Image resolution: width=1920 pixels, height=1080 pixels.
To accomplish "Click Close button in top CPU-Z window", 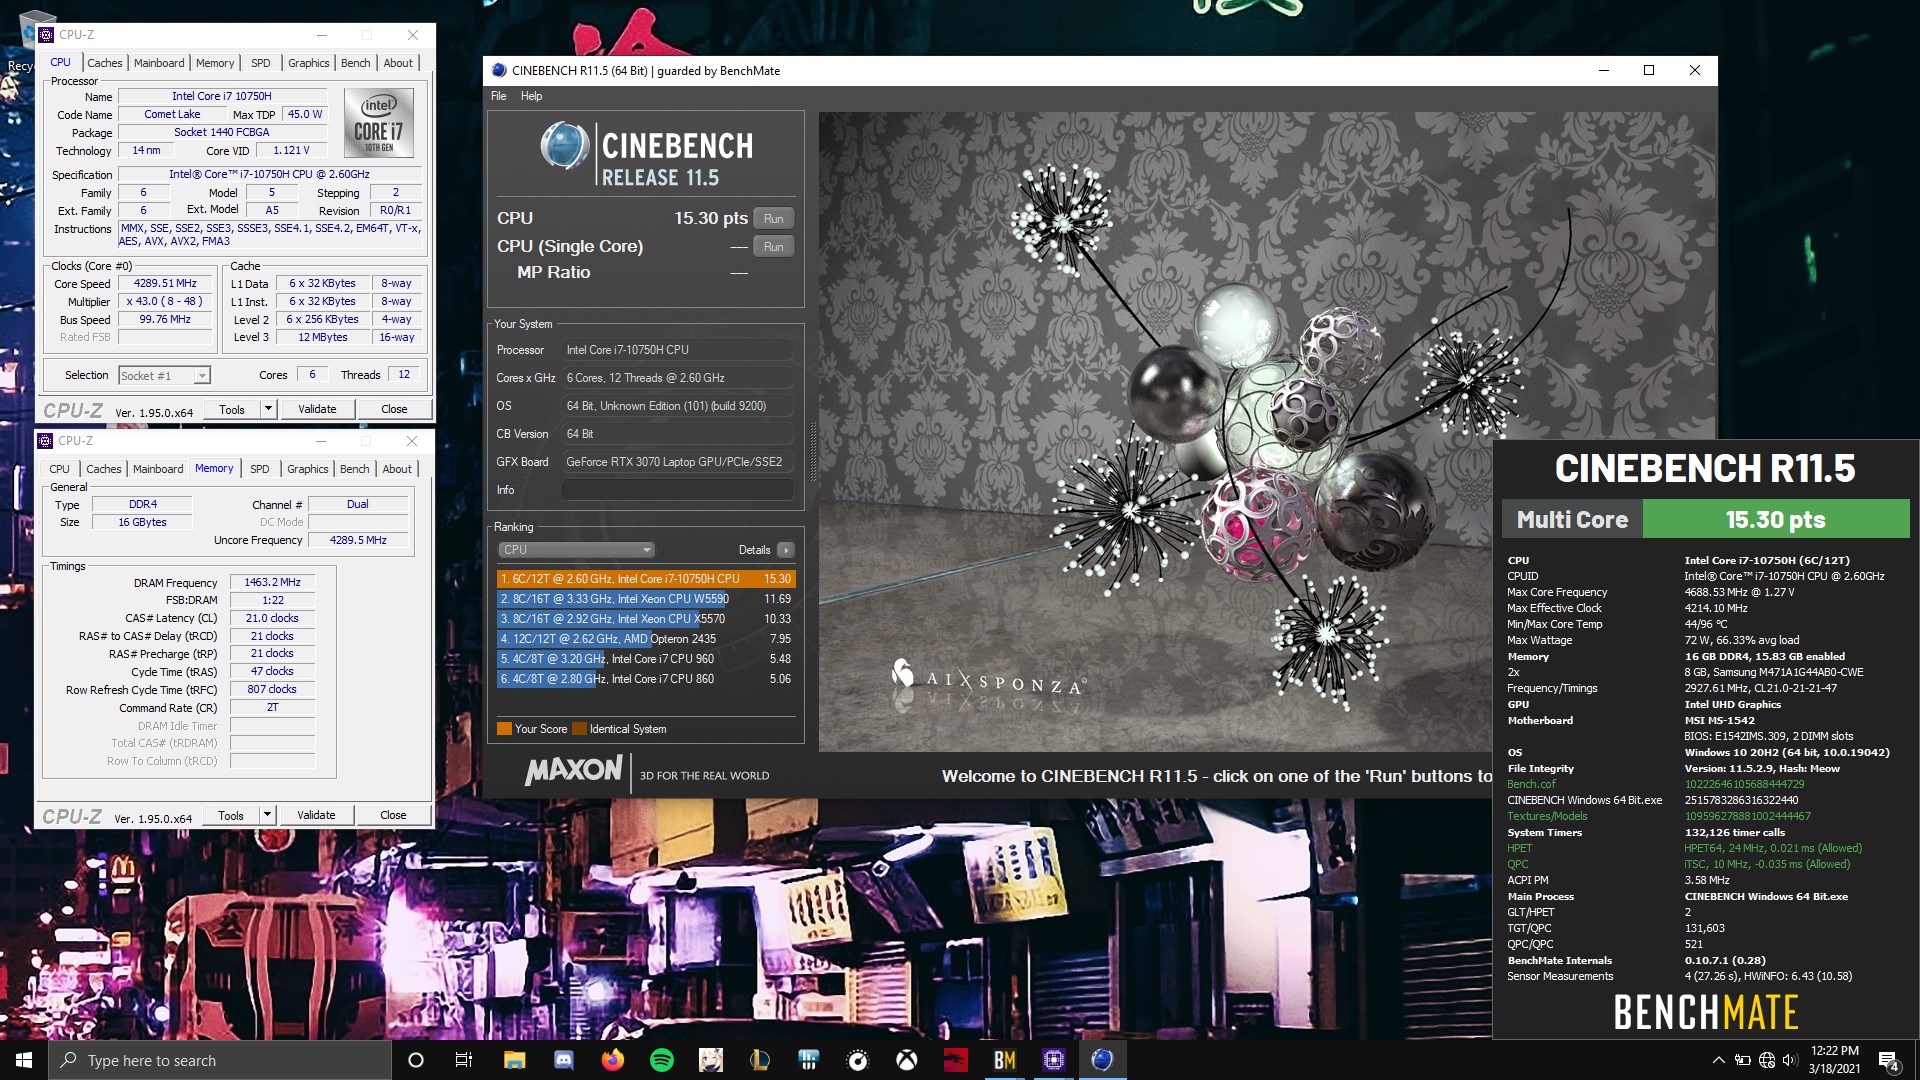I will [x=394, y=409].
